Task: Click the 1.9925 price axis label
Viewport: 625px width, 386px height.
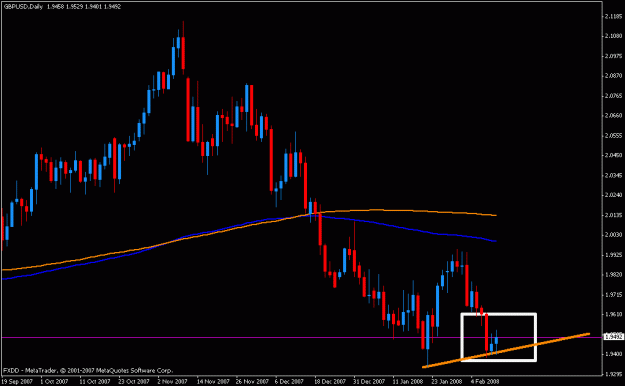Action: [x=614, y=254]
